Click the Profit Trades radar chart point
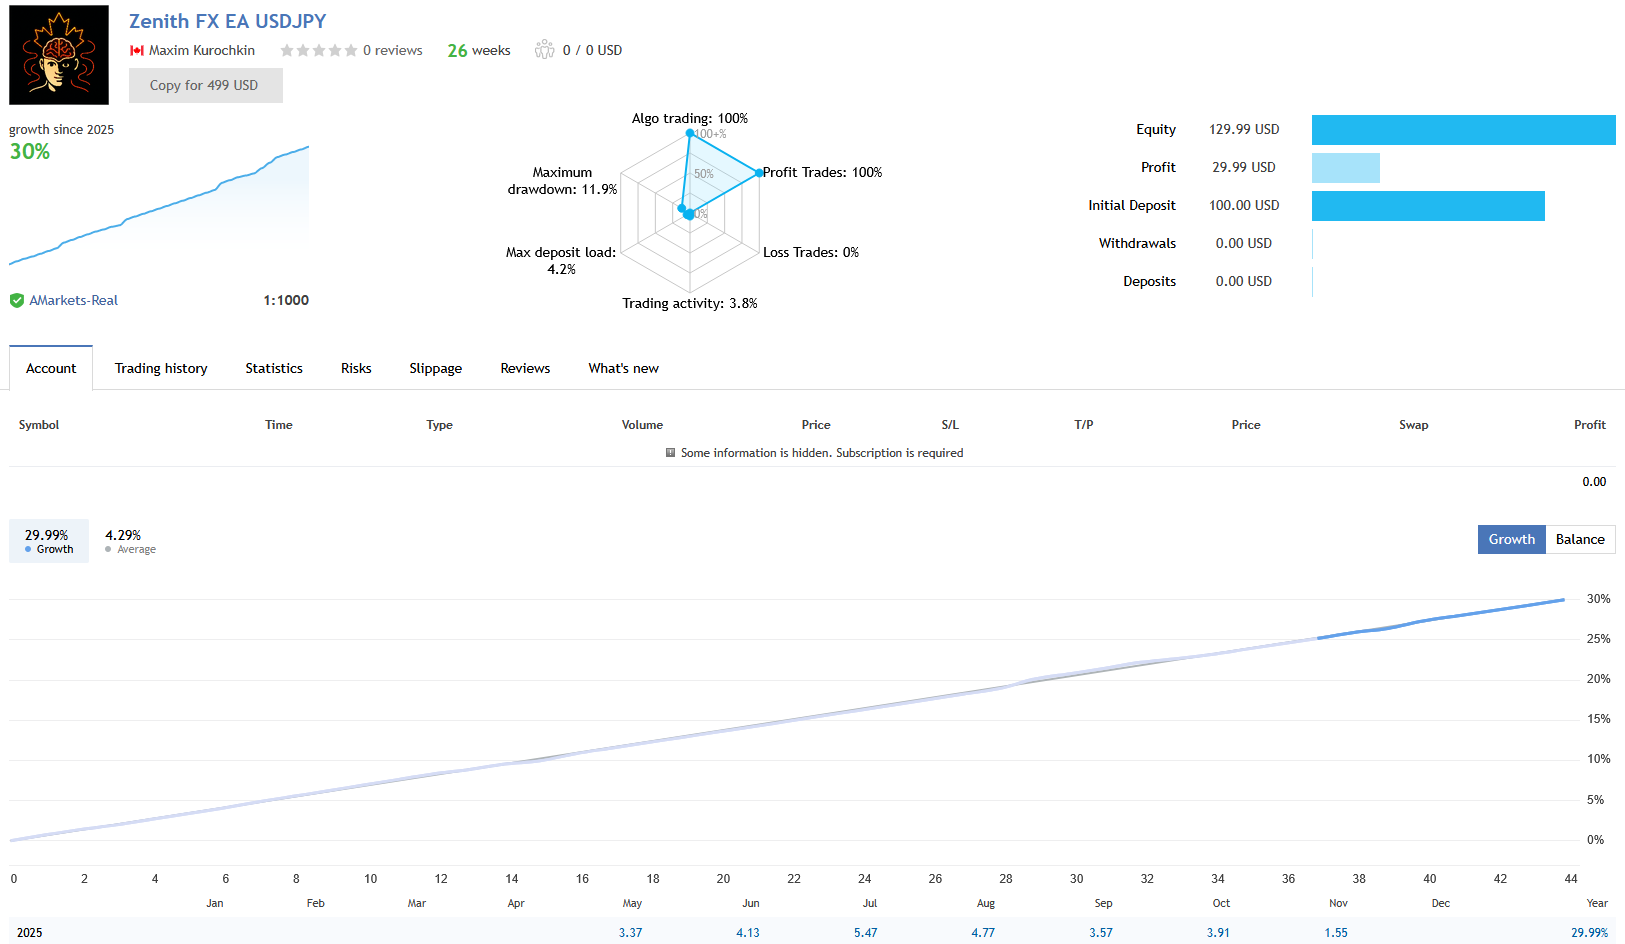The width and height of the screenshot is (1625, 944). (759, 173)
